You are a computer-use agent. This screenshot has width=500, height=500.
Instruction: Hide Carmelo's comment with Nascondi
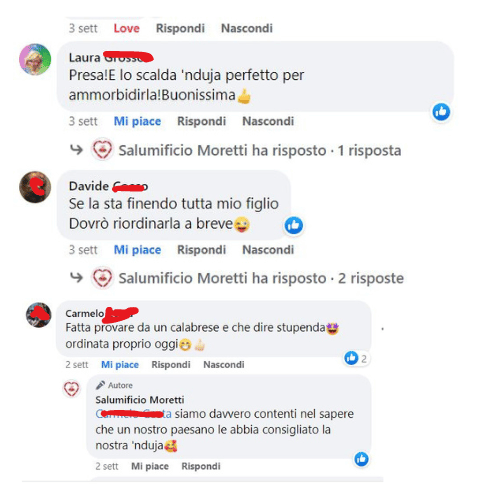click(224, 365)
